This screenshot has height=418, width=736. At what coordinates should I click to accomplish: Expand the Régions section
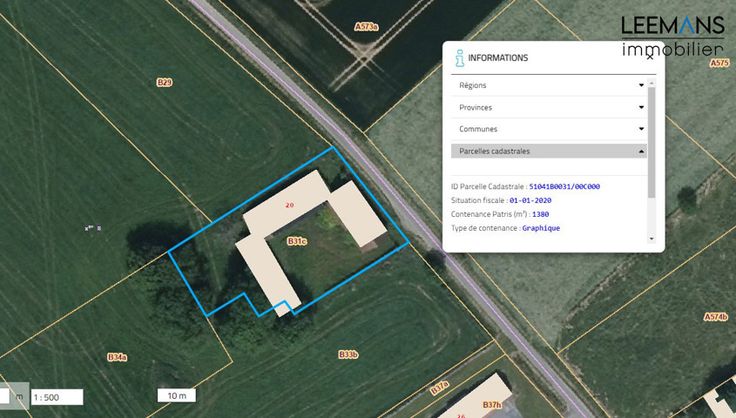(x=548, y=85)
